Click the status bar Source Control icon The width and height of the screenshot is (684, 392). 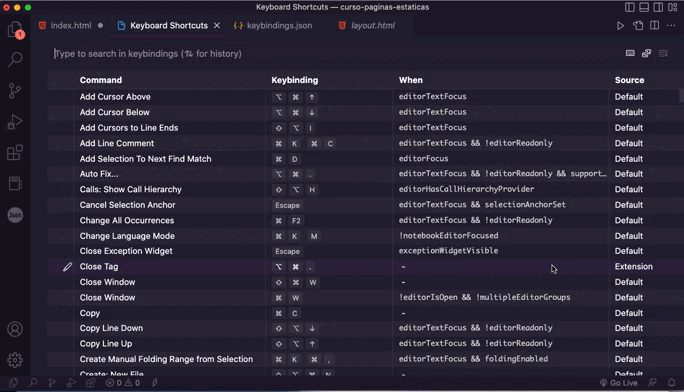52,383
